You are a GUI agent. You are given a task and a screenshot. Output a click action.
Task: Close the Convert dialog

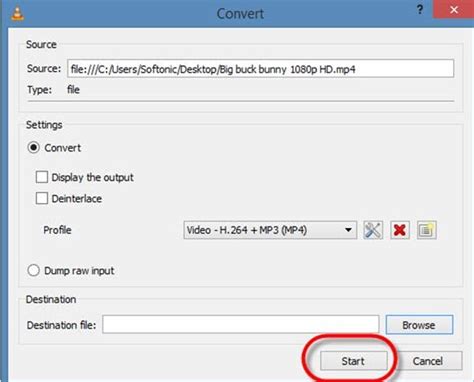tap(453, 10)
